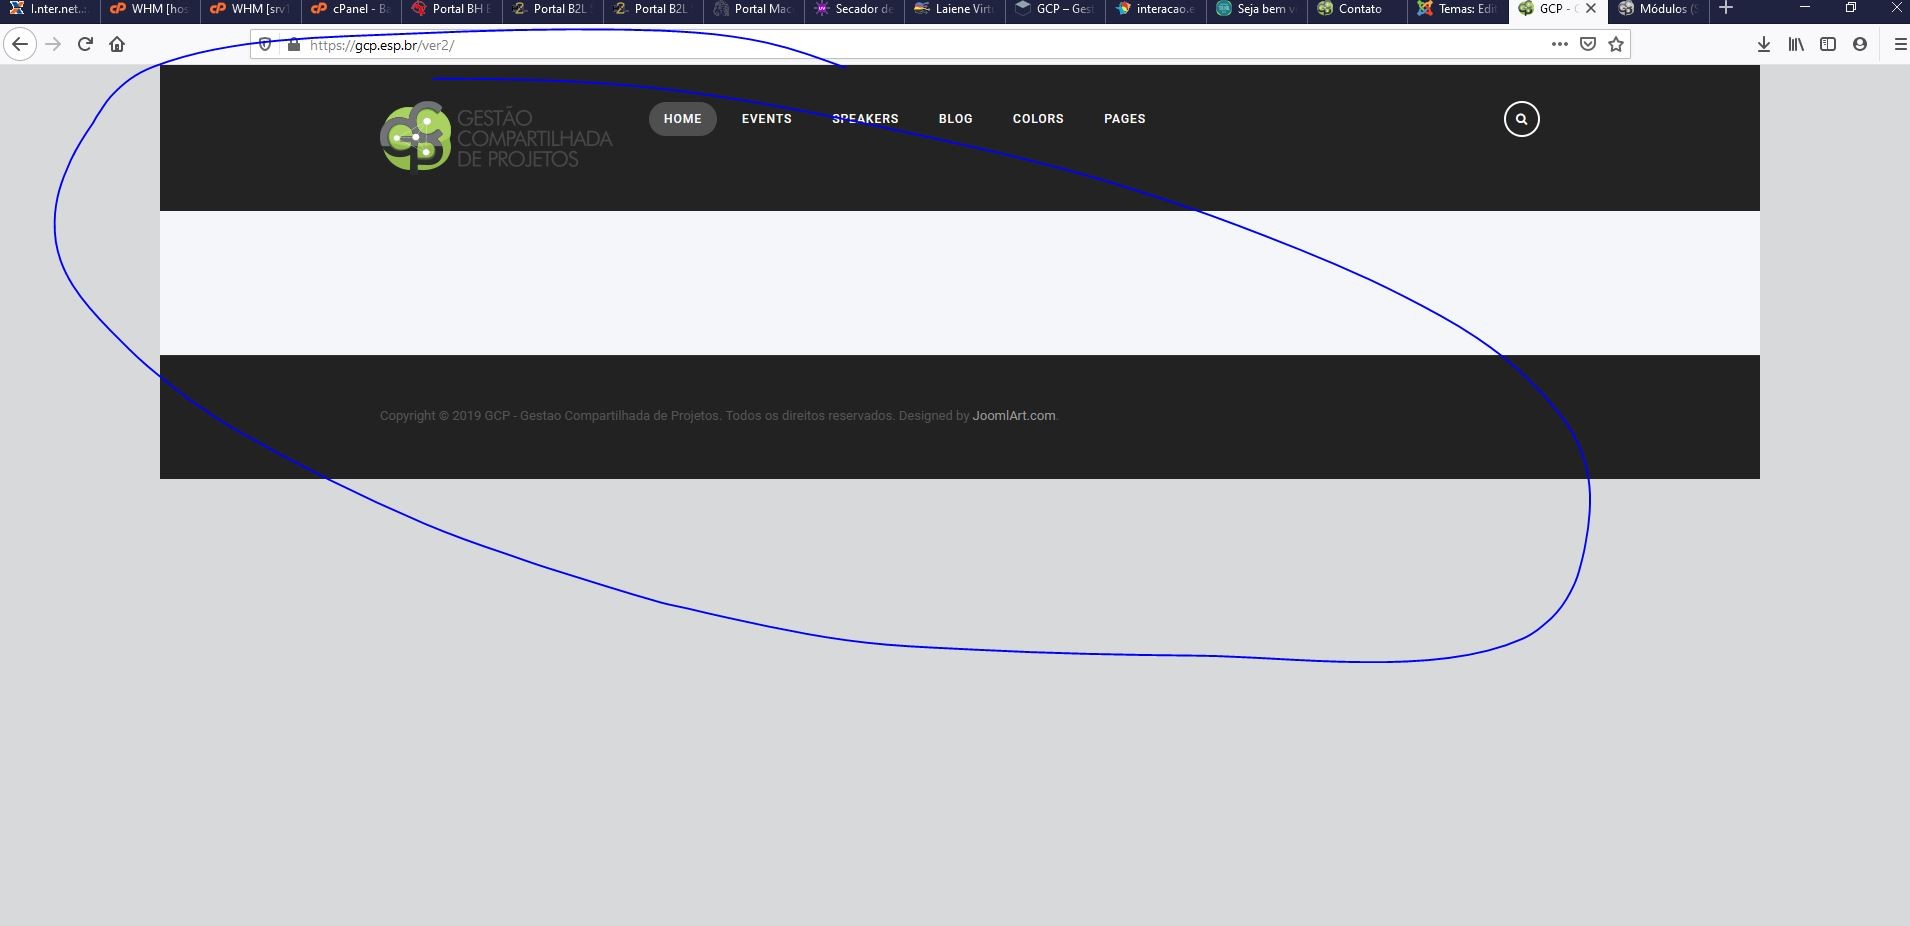This screenshot has height=926, width=1910.
Task: Save page to Pocket
Action: coord(1587,44)
